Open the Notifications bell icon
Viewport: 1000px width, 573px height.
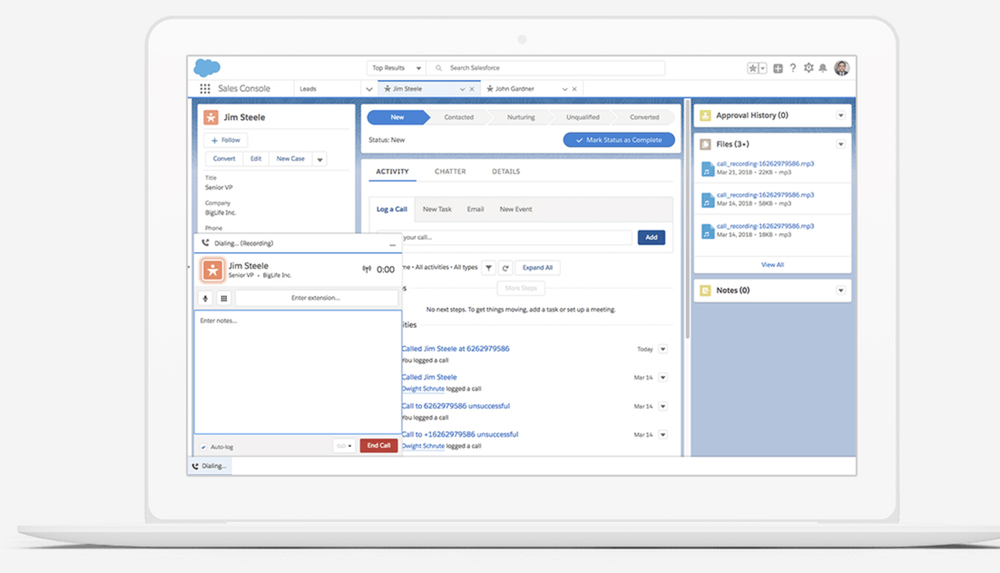click(823, 68)
